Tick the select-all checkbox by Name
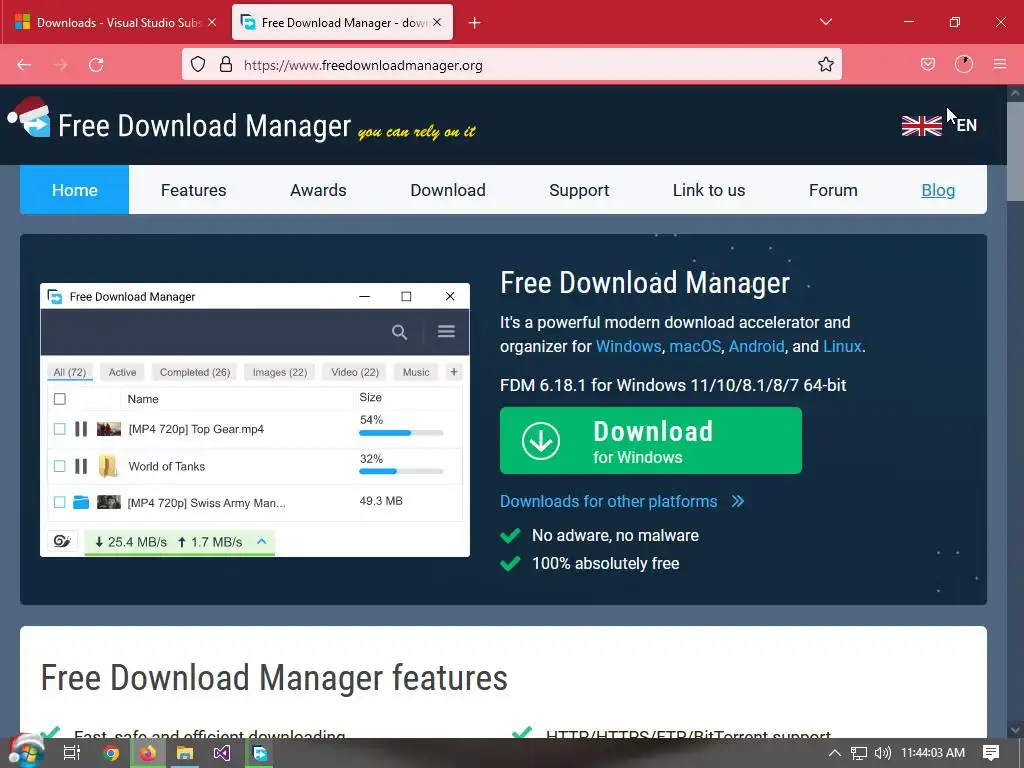 tap(59, 399)
